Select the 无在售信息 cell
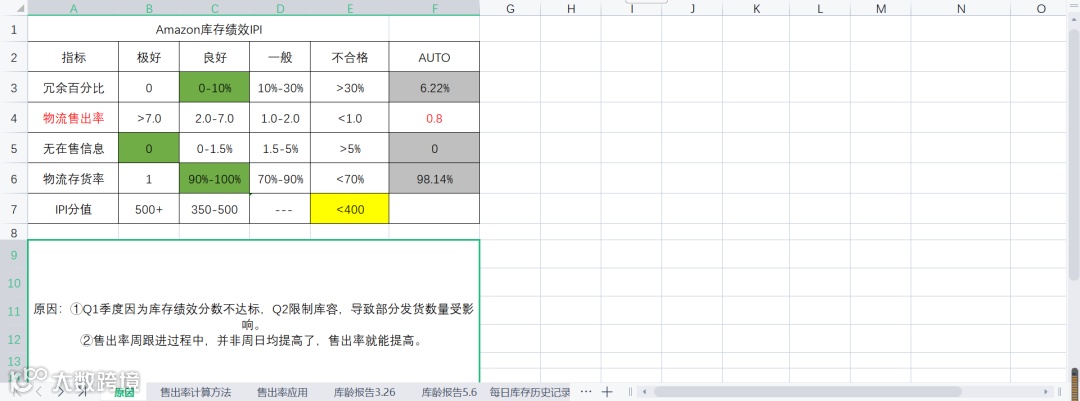 coord(73,149)
